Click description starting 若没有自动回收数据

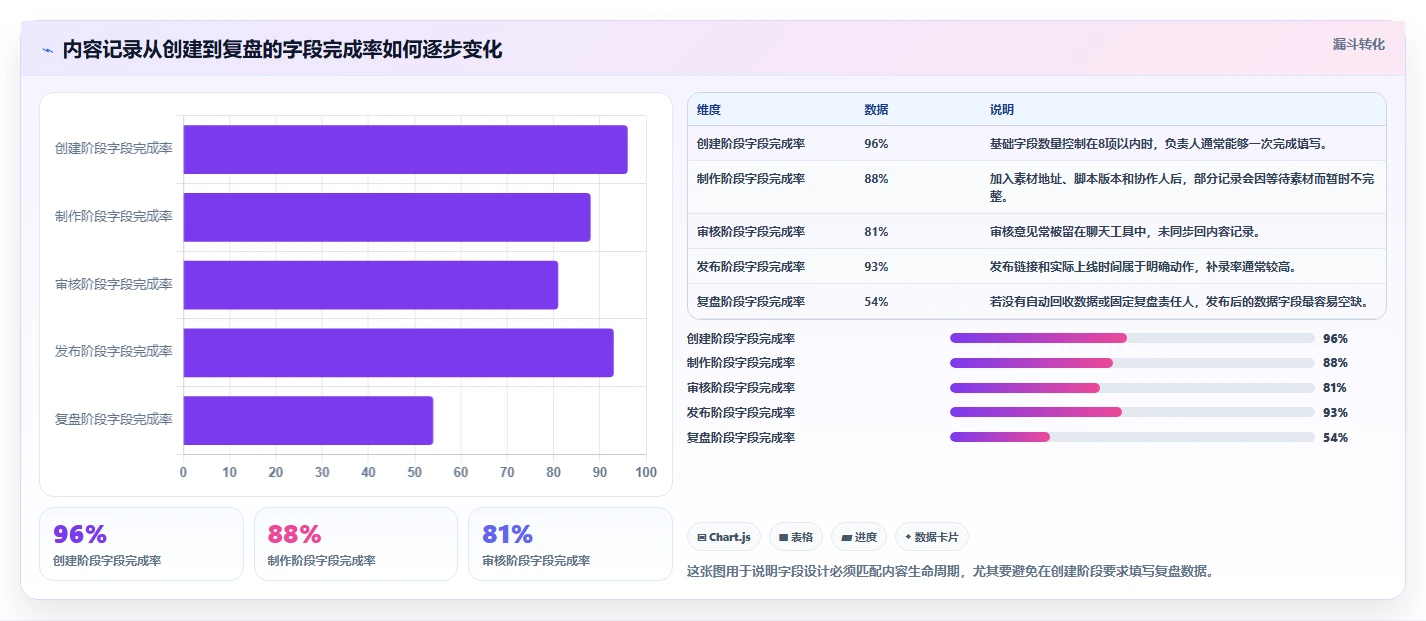click(1179, 301)
